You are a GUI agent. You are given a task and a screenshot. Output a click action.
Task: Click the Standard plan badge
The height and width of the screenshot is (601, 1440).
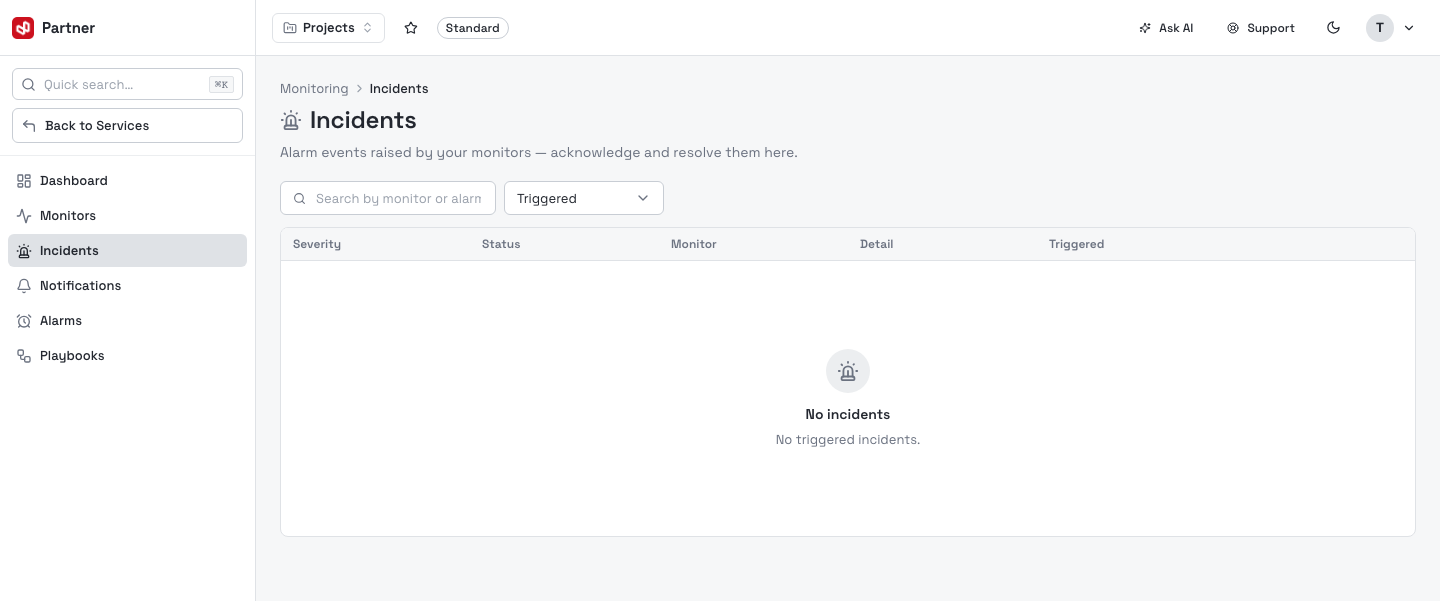(473, 28)
